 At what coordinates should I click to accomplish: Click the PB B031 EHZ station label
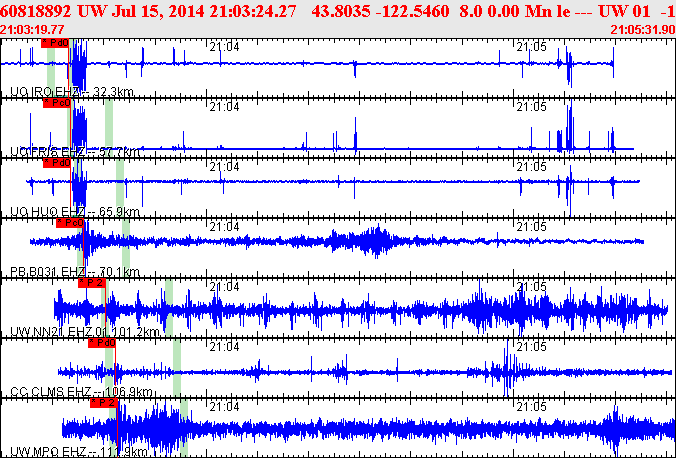click(75, 272)
